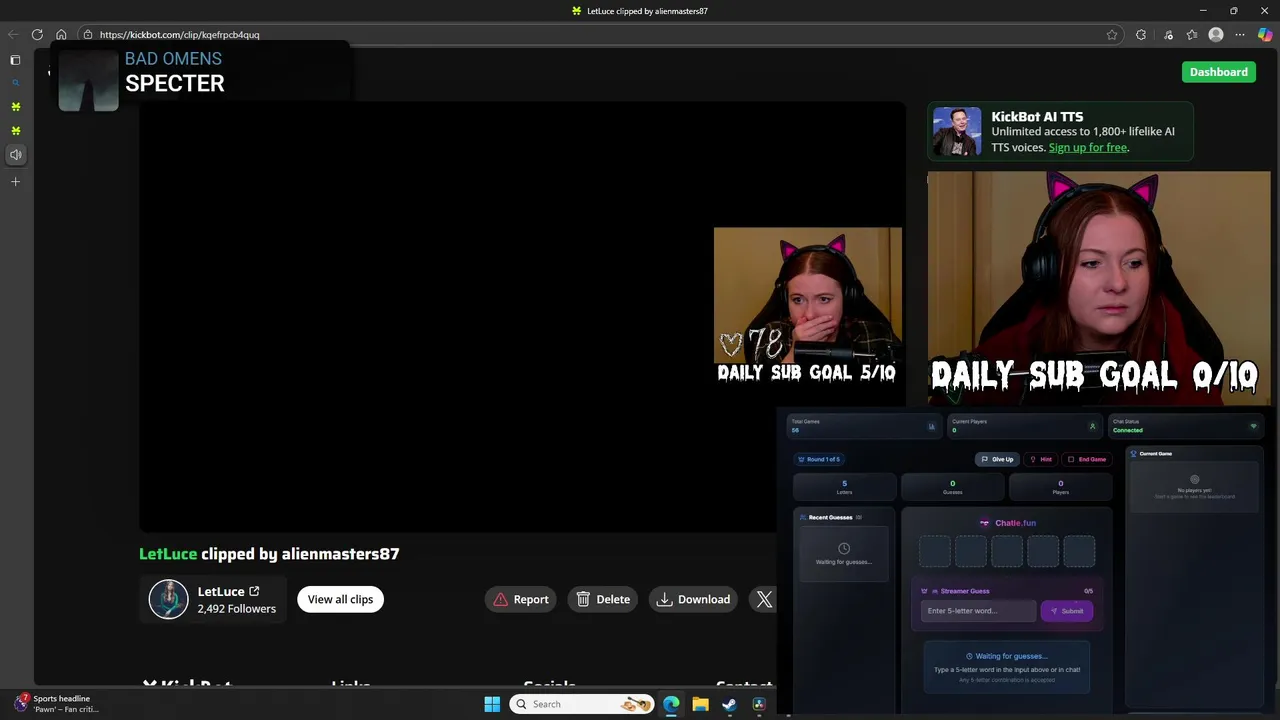Viewport: 1280px width, 720px height.
Task: Open the favorites list icon
Action: (x=1192, y=35)
